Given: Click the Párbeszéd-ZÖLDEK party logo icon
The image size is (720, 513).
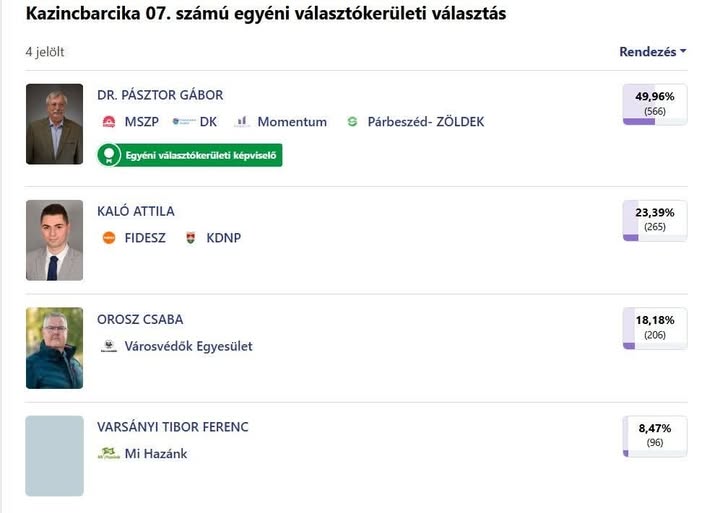Looking at the screenshot, I should pos(352,122).
